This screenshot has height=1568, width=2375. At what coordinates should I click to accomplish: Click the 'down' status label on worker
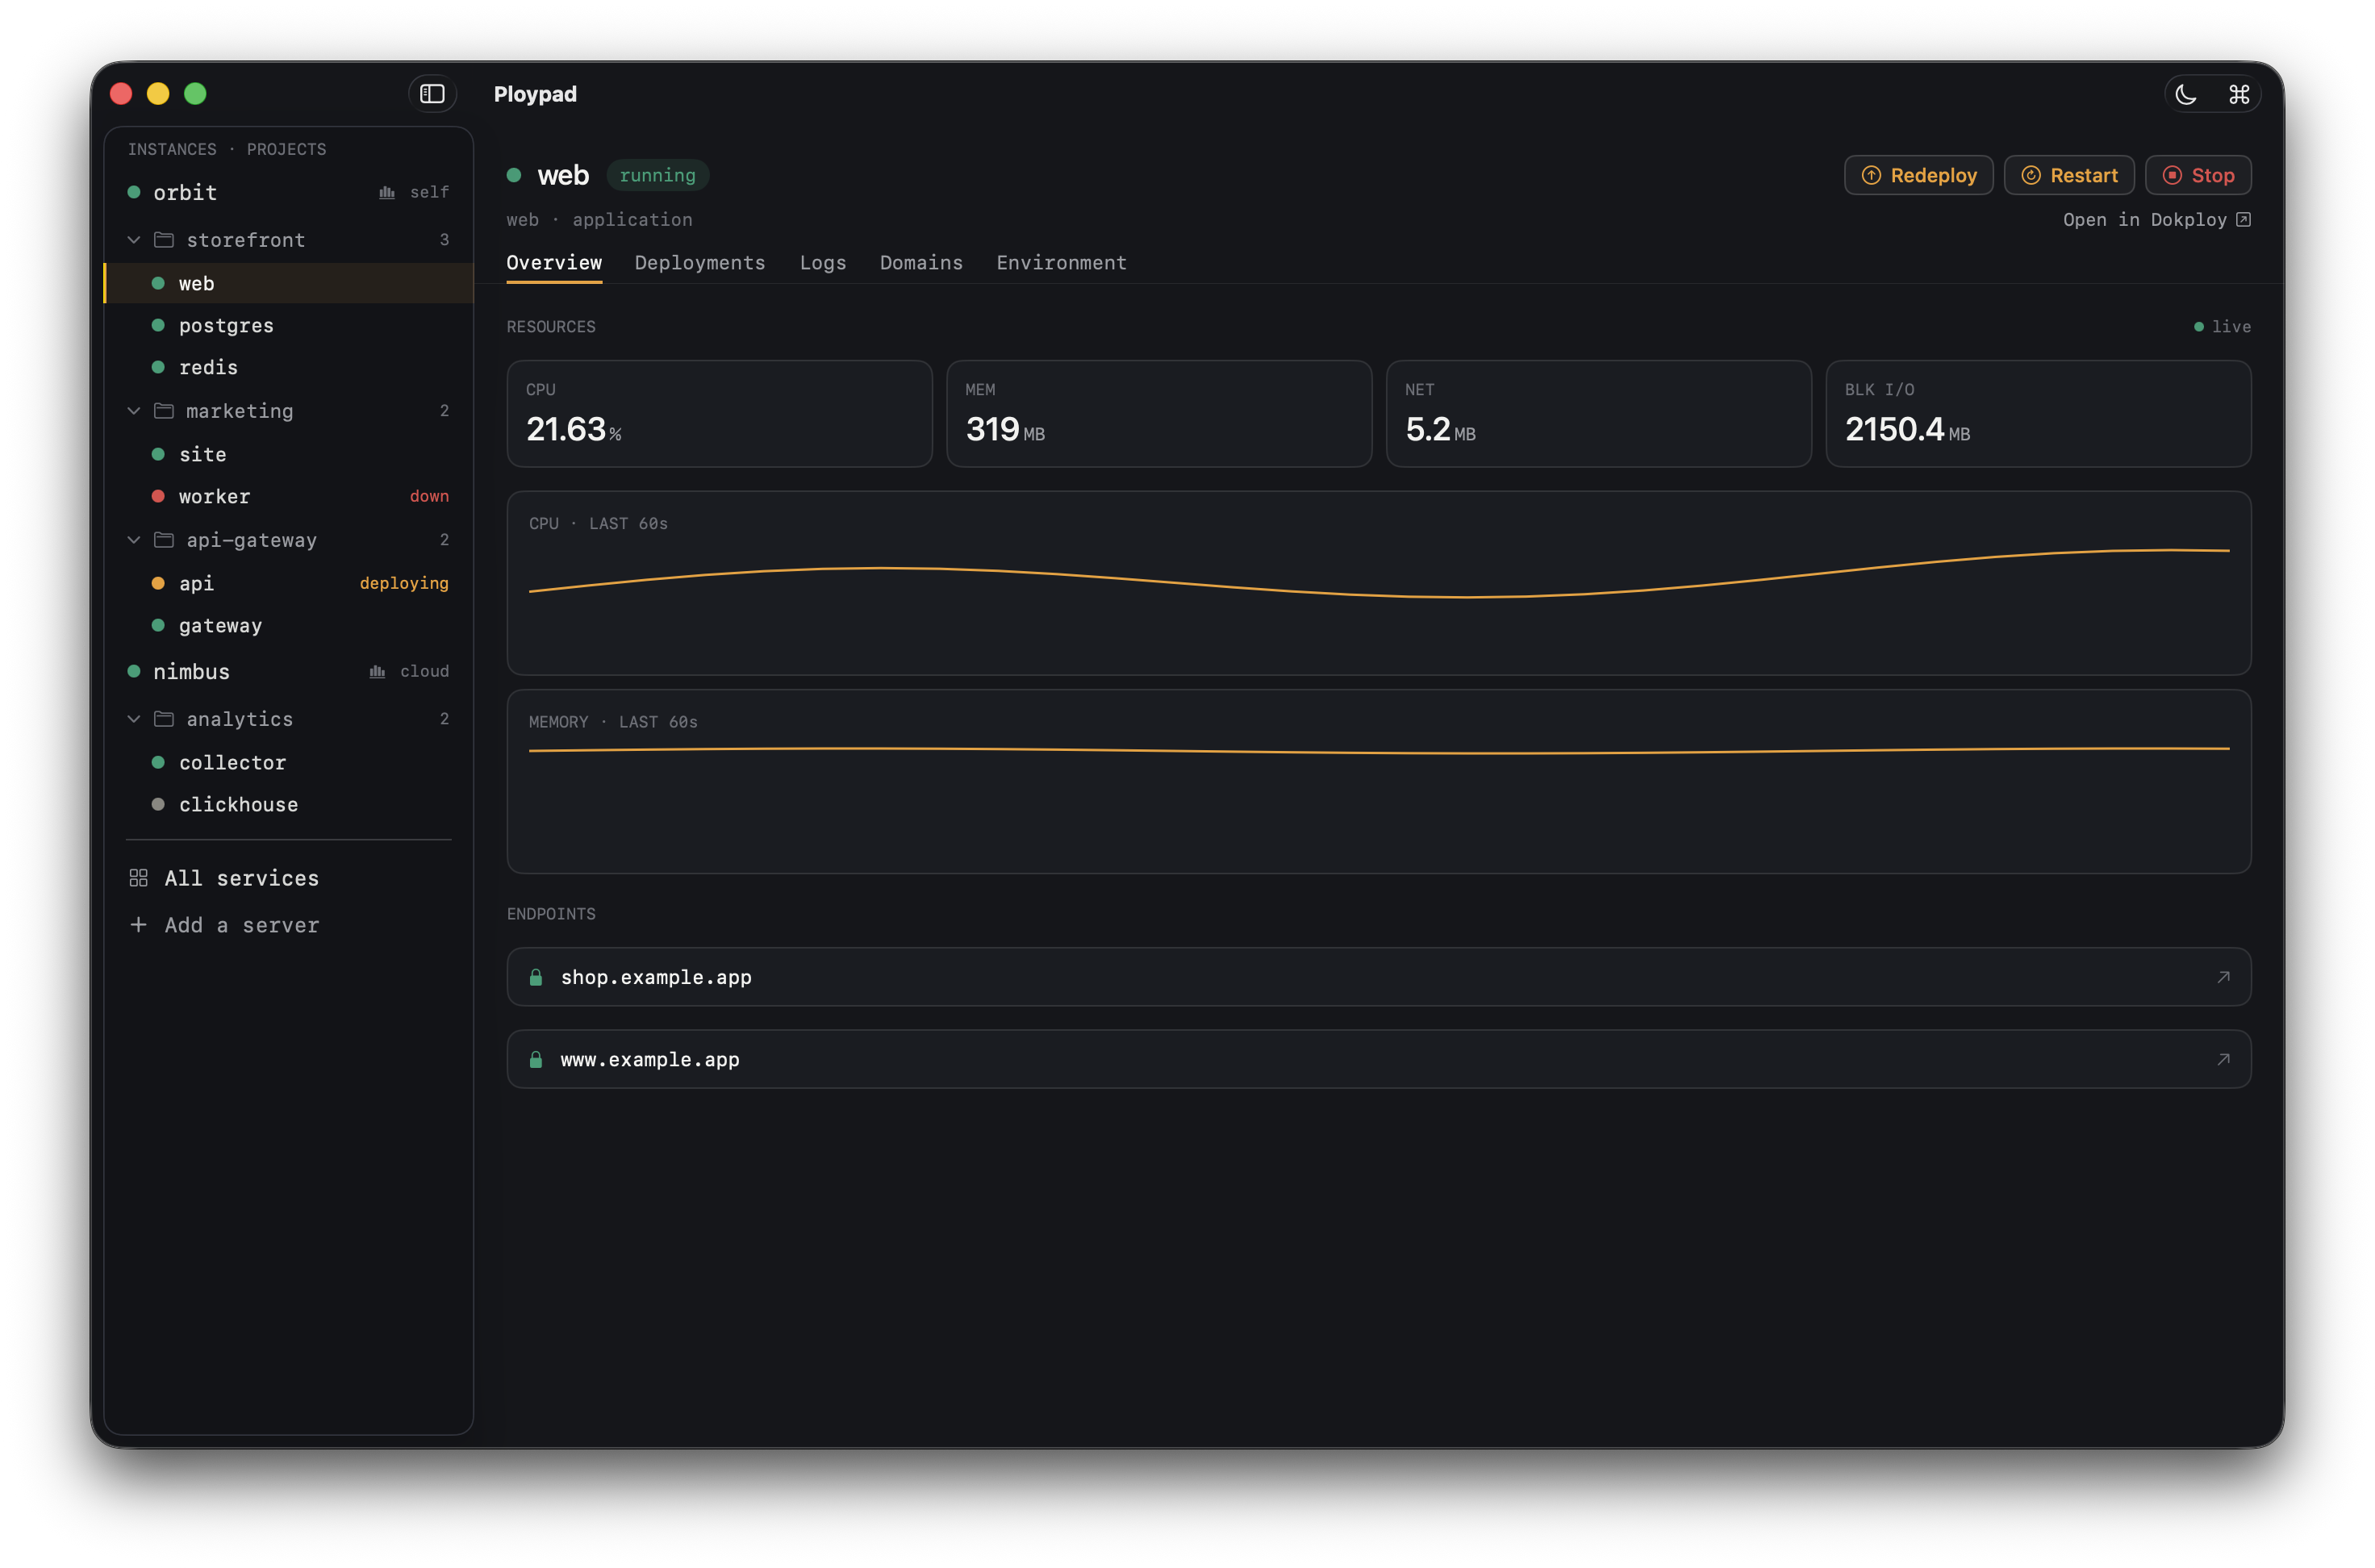(429, 496)
